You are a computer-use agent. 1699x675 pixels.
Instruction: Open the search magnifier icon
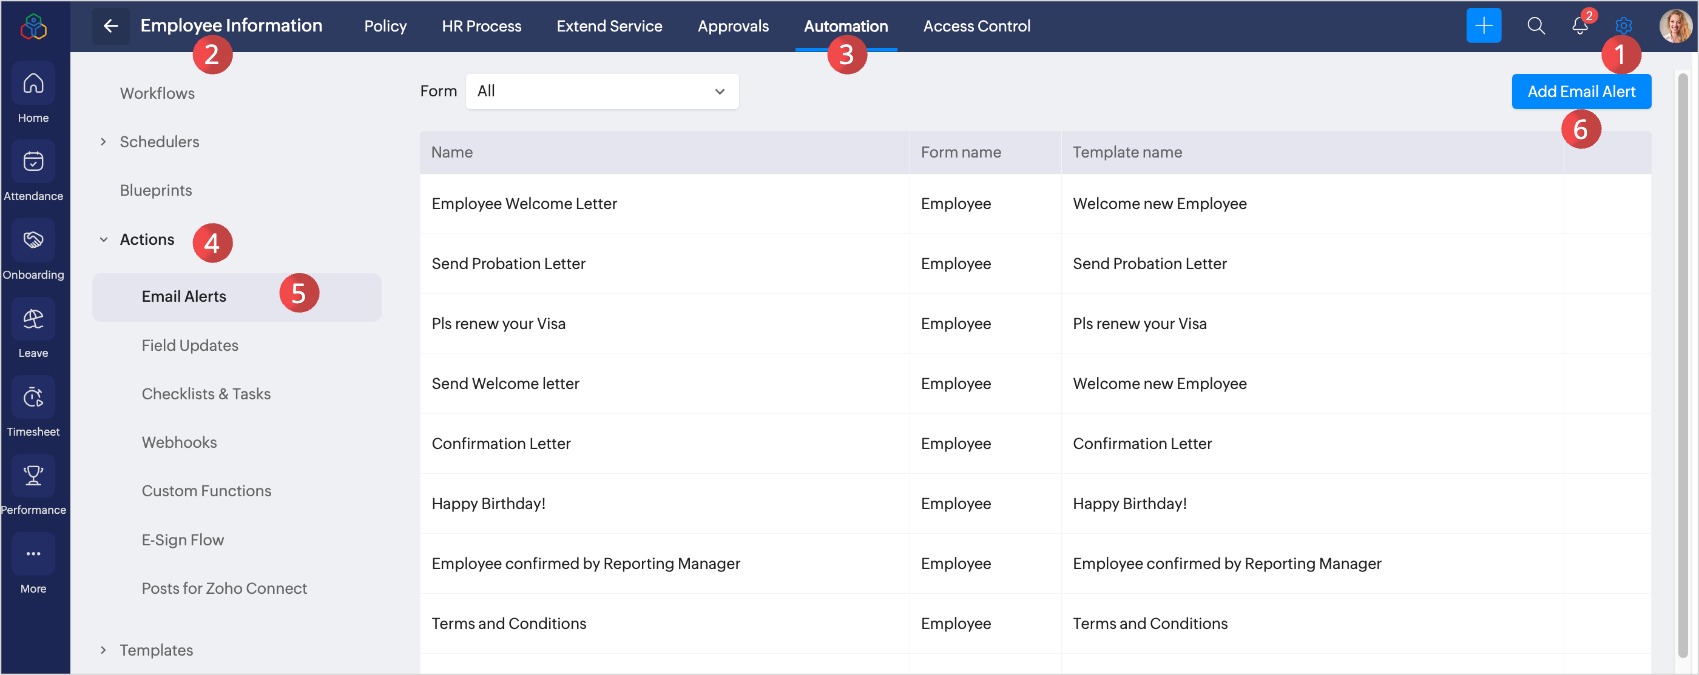pos(1536,26)
